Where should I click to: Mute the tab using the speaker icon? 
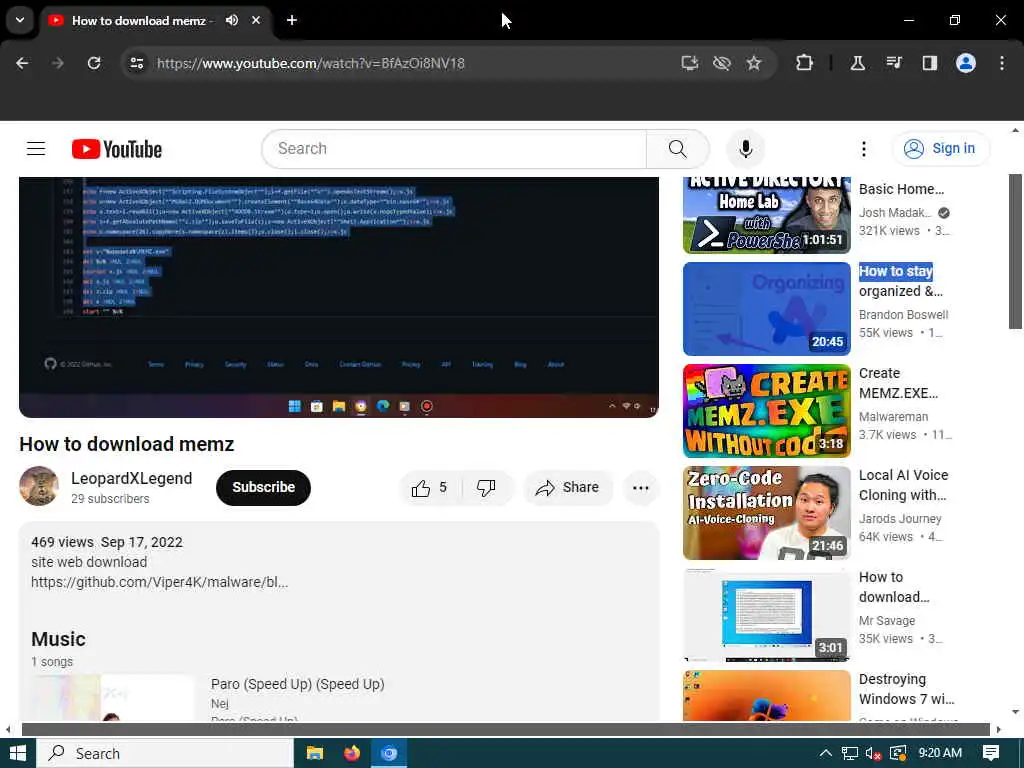[232, 20]
